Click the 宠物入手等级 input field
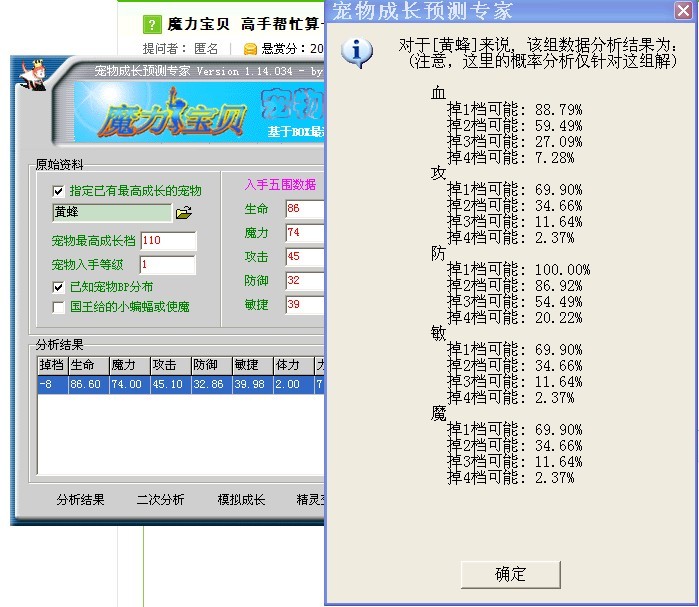699x607 pixels. tap(167, 265)
